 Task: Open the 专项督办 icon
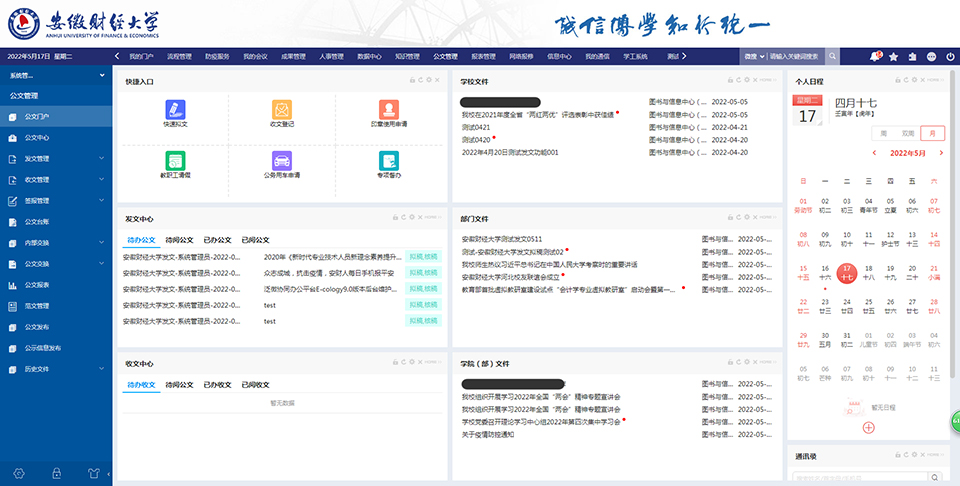pos(389,161)
